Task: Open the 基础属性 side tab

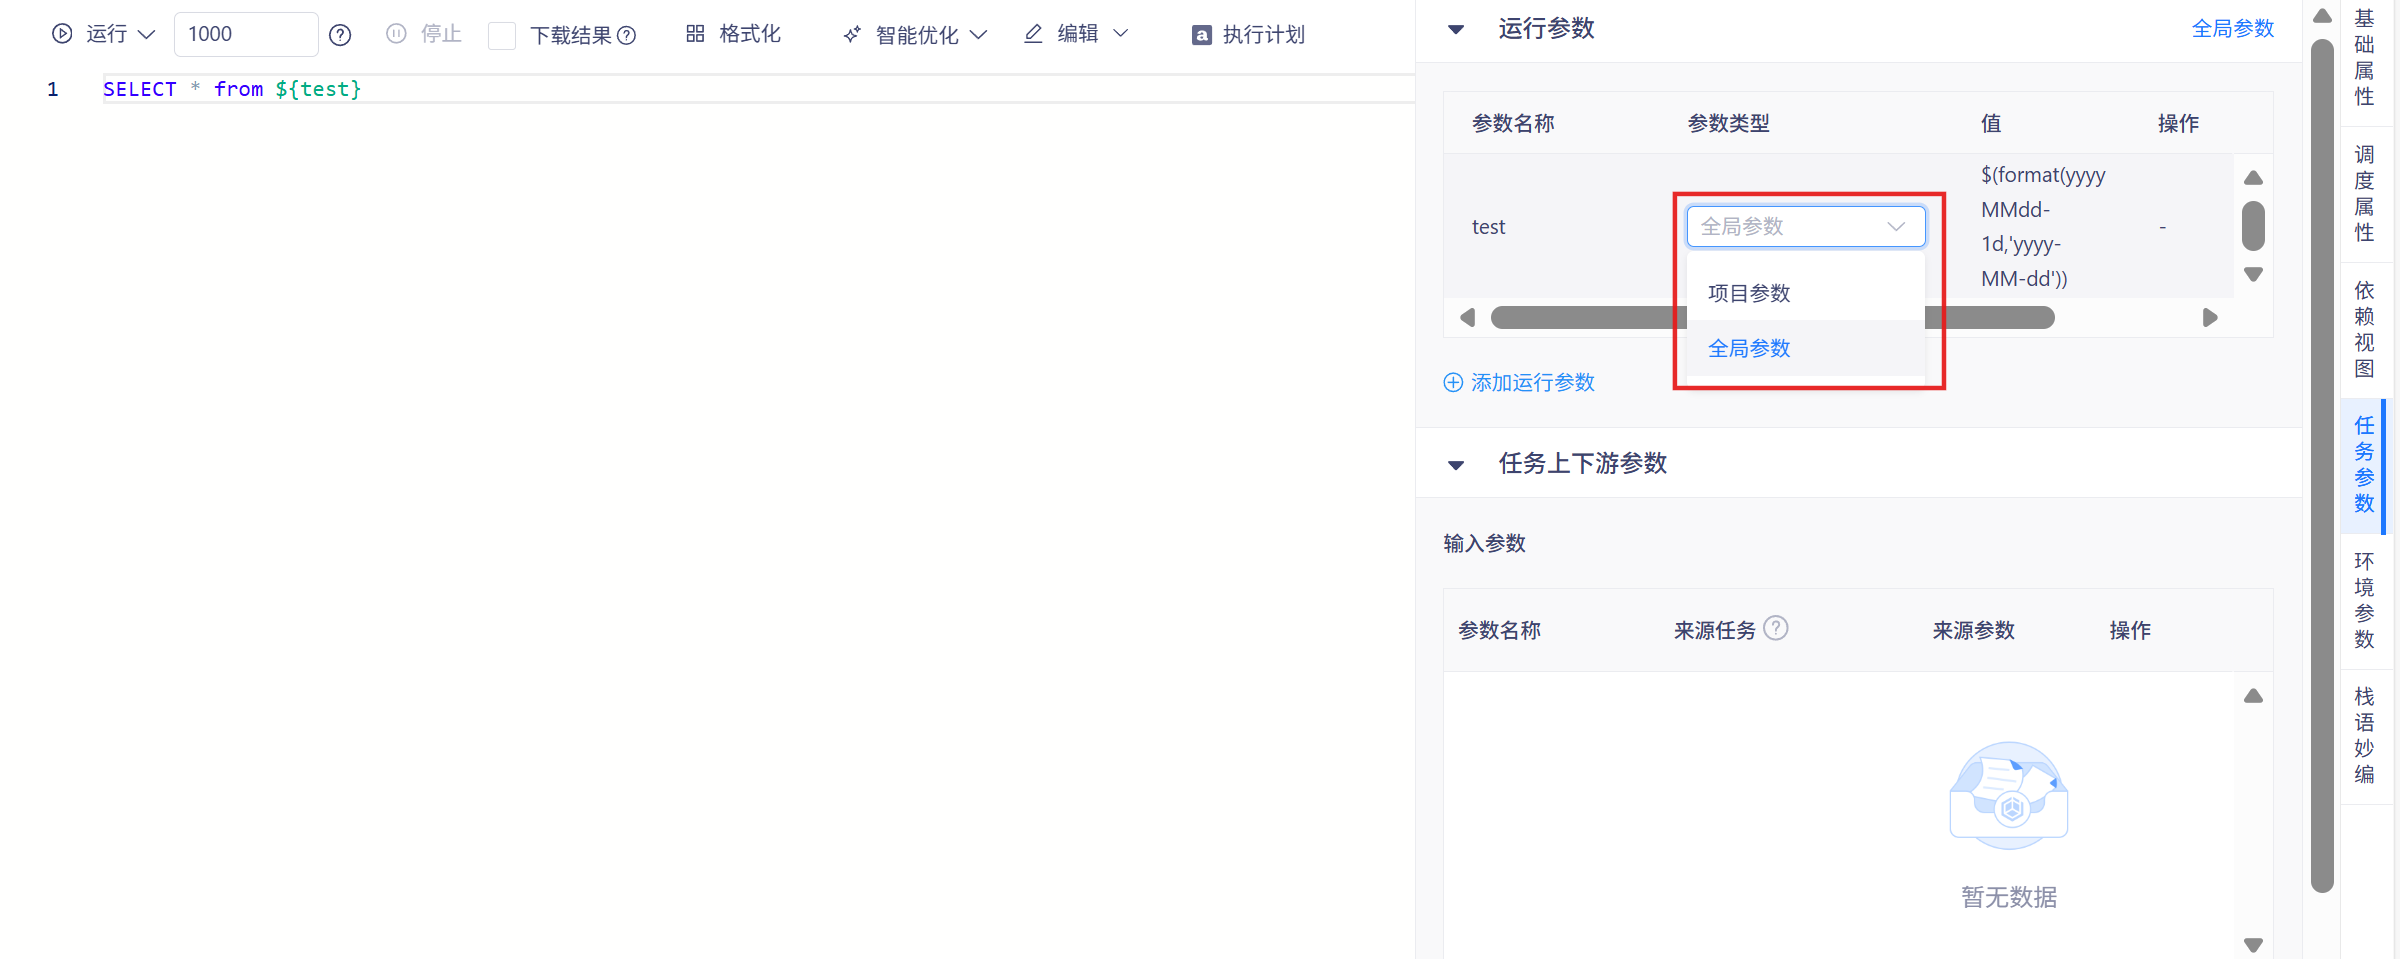Action: (x=2364, y=57)
